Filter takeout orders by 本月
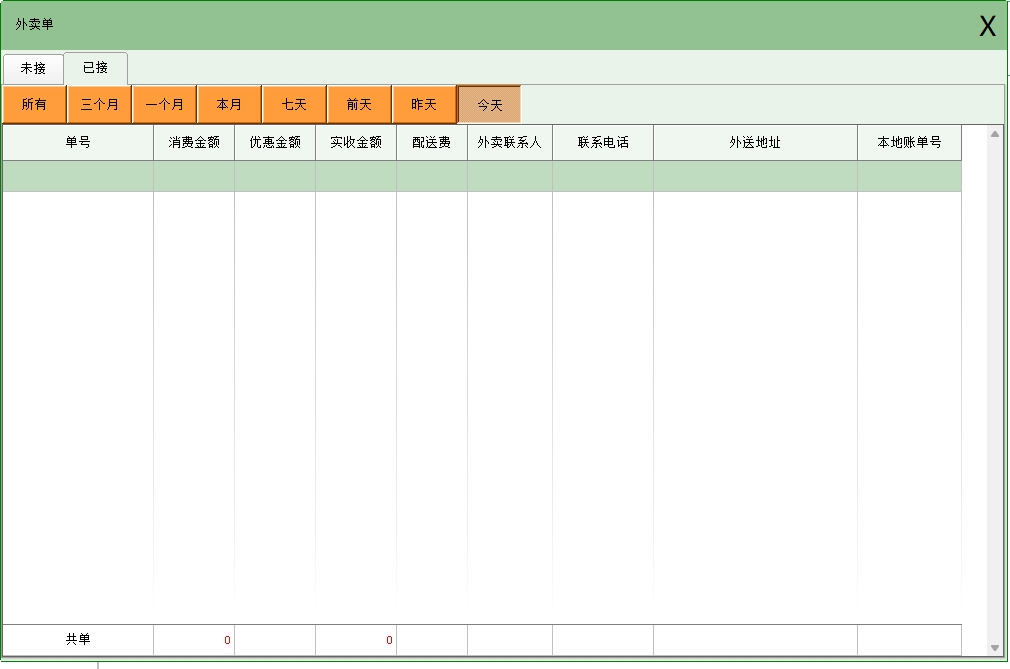 click(229, 104)
